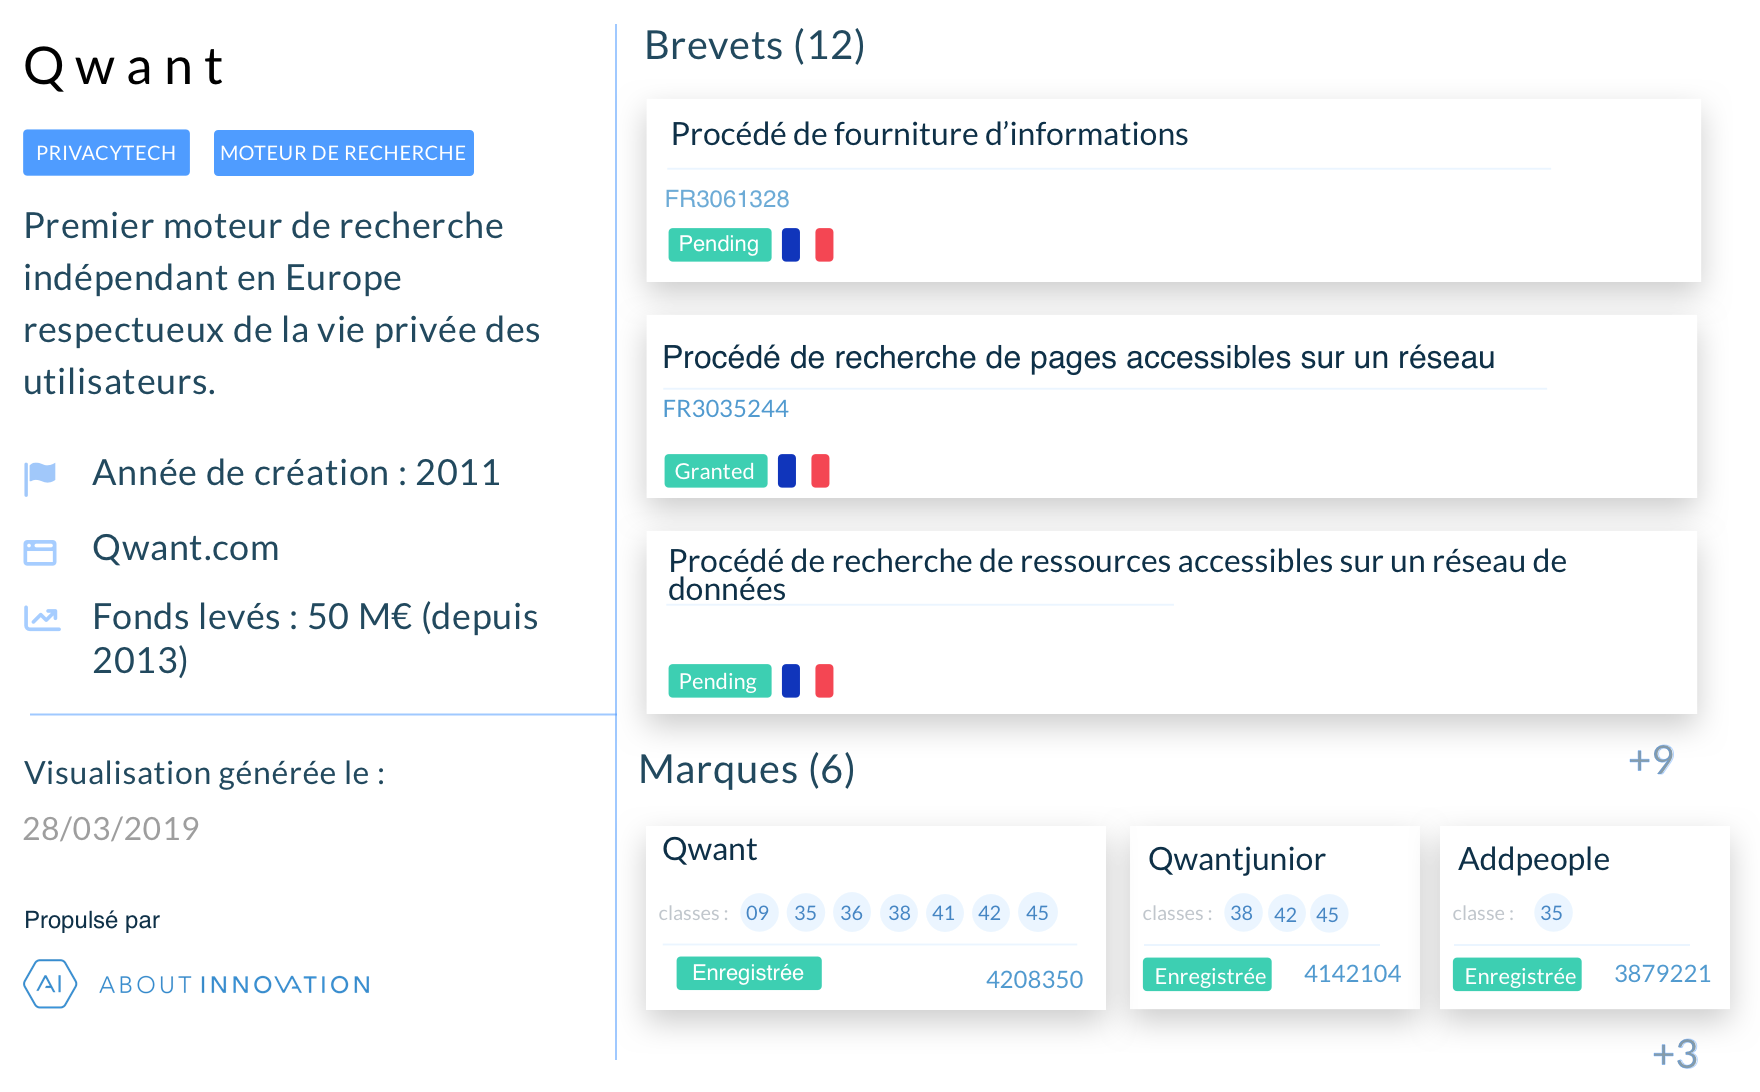Open Procédé de recherche de pages accessibles title
The height and width of the screenshot is (1092, 1760).
pyautogui.click(x=1079, y=357)
